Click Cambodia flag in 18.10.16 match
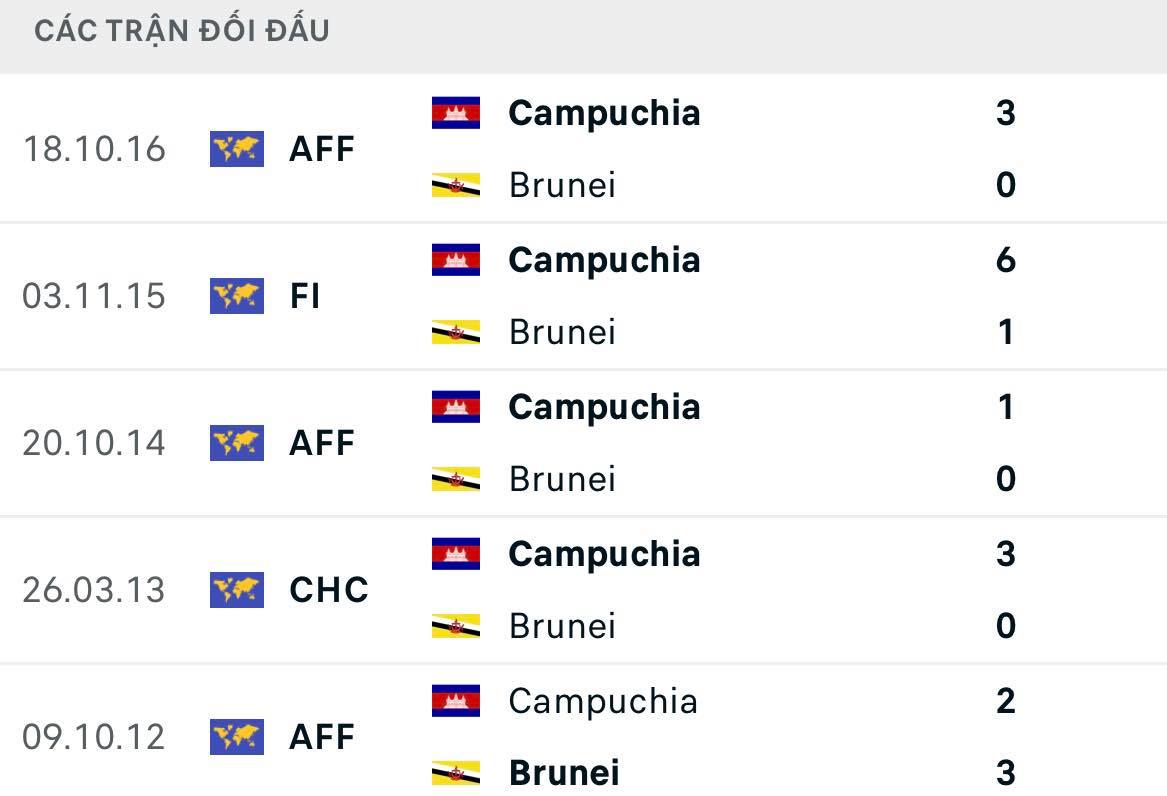This screenshot has height=796, width=1167. (456, 113)
